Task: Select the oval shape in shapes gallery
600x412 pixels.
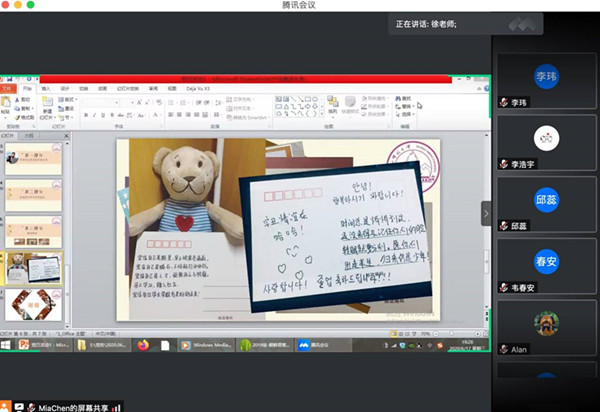Action: pyautogui.click(x=315, y=99)
